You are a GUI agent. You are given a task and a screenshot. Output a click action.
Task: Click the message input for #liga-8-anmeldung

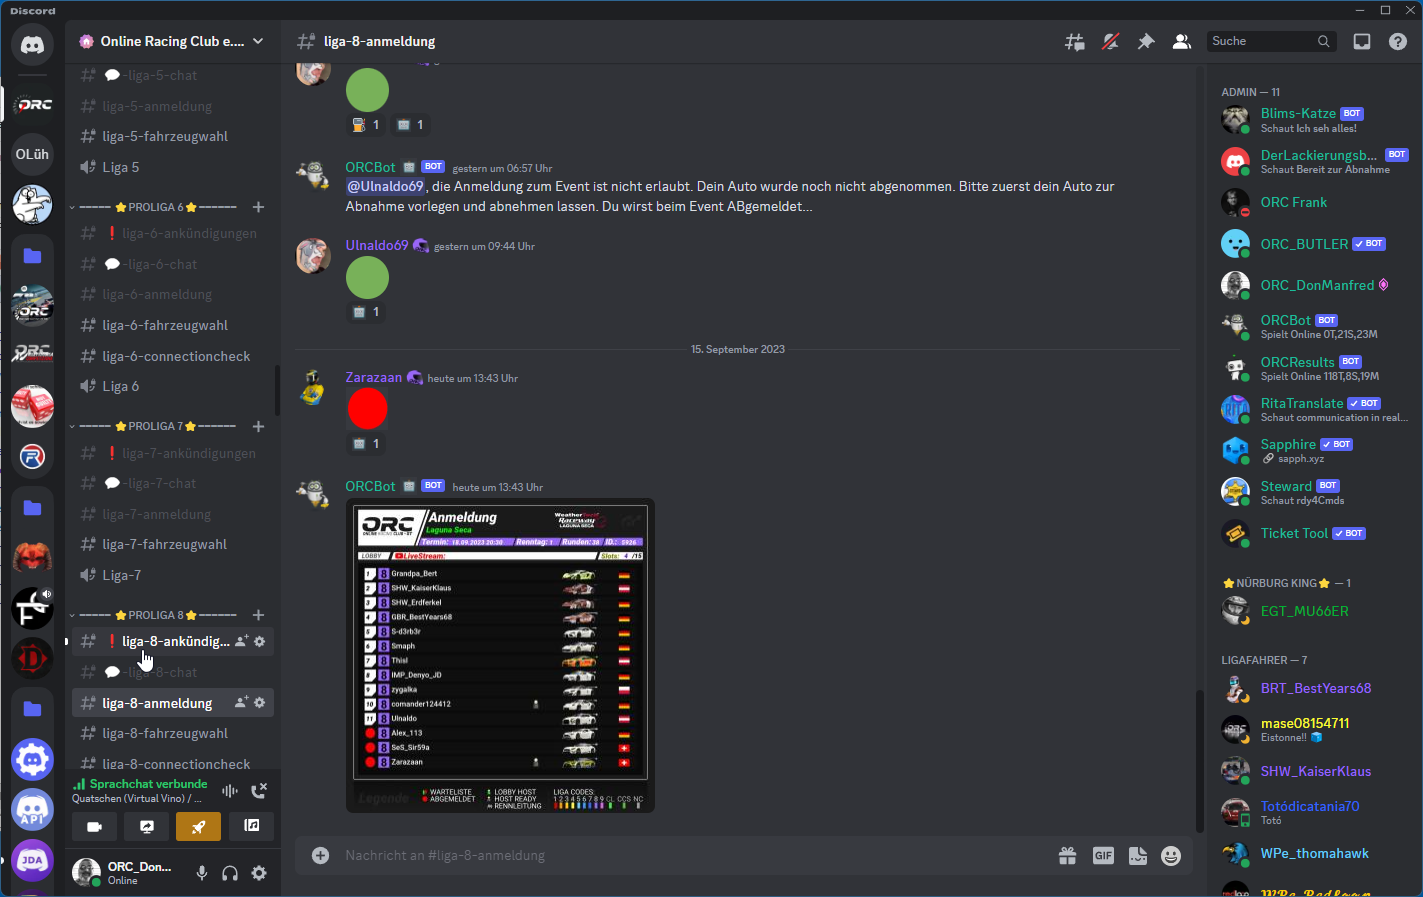pos(690,856)
